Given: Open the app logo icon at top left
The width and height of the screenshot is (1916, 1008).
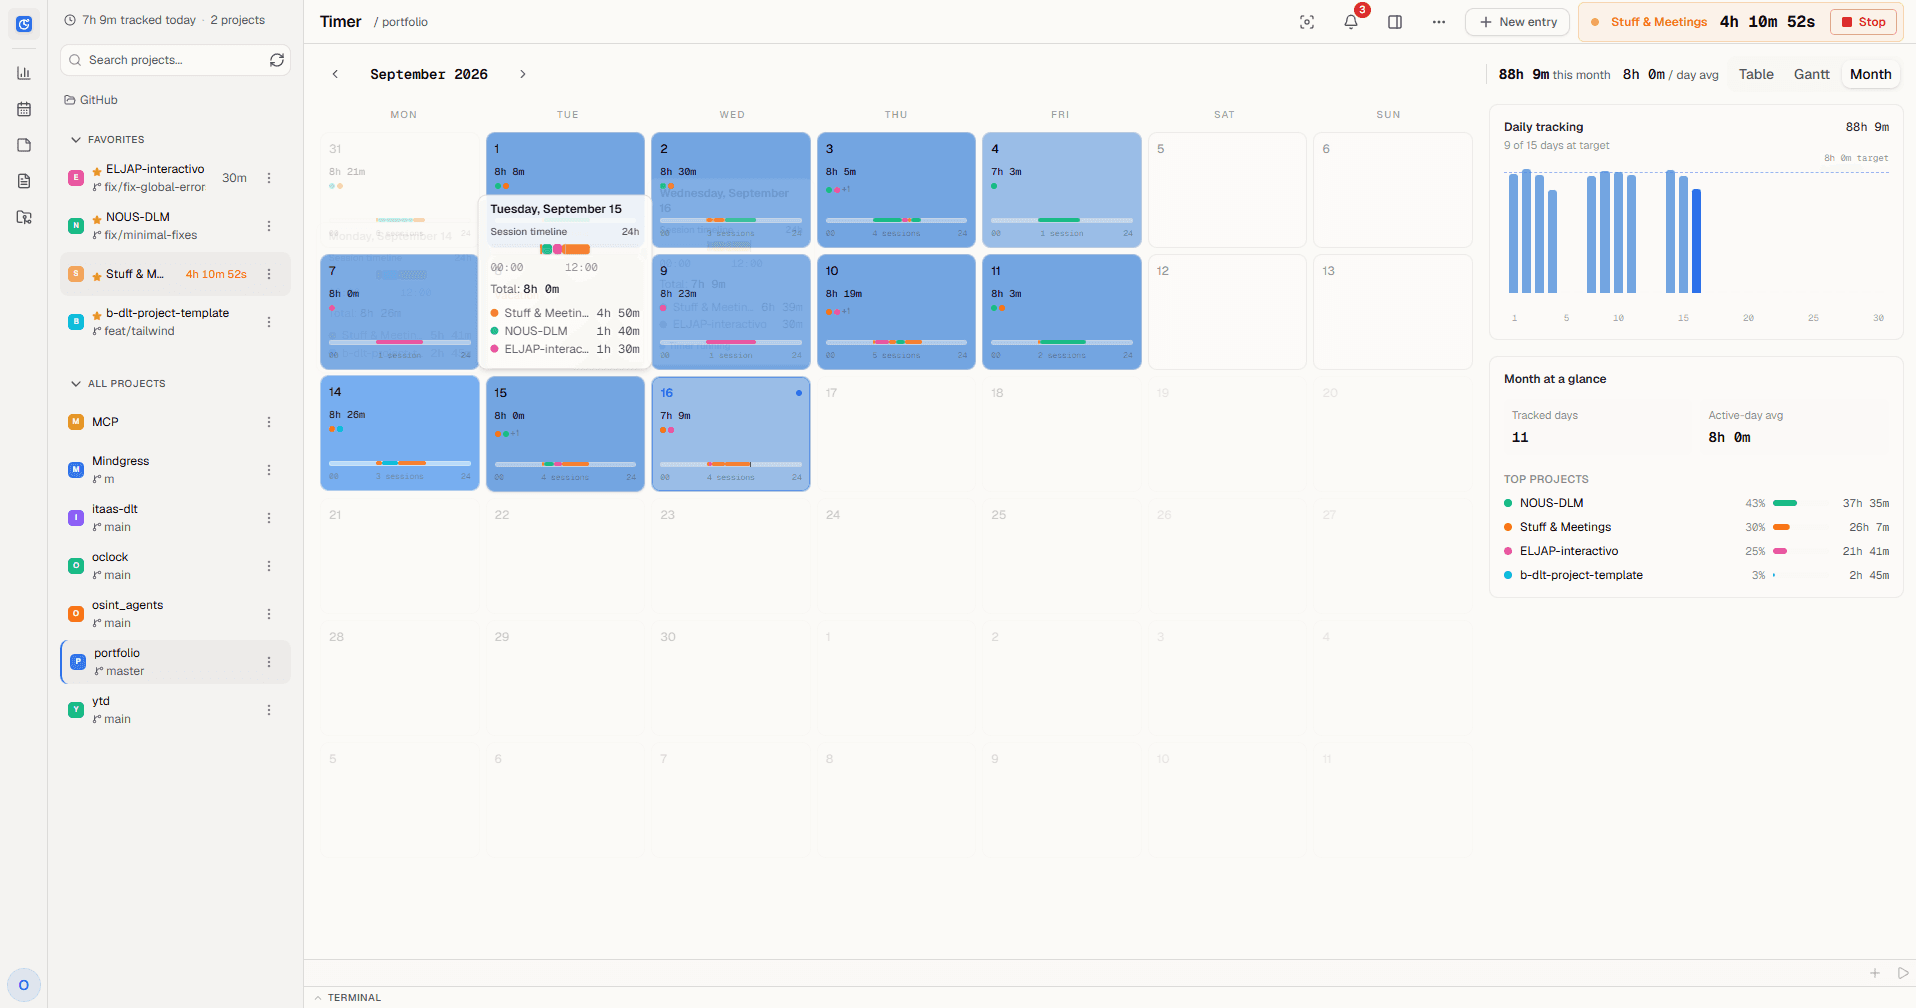Looking at the screenshot, I should [24, 24].
